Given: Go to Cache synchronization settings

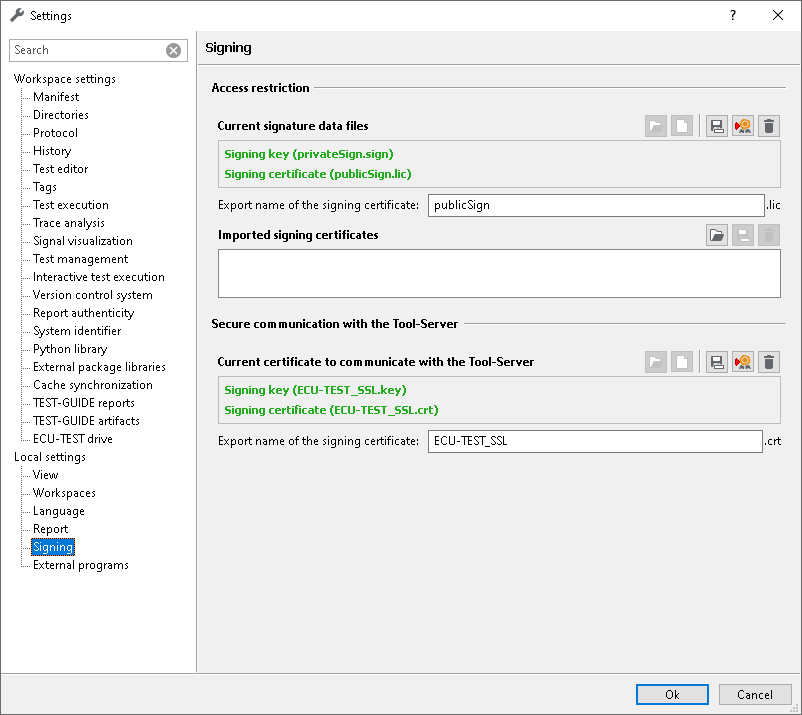Looking at the screenshot, I should 93,385.
